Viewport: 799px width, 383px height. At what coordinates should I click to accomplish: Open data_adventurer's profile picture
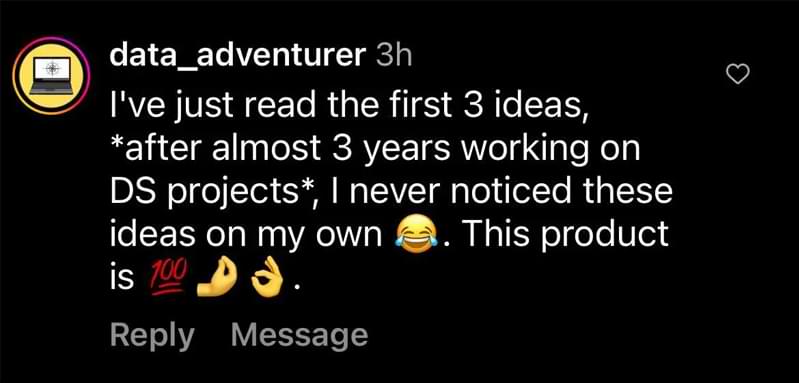pyautogui.click(x=51, y=75)
